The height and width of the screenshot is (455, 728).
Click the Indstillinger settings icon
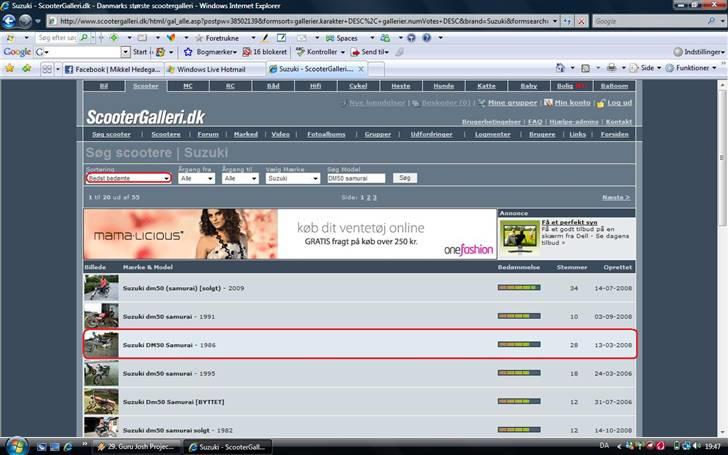[x=676, y=51]
